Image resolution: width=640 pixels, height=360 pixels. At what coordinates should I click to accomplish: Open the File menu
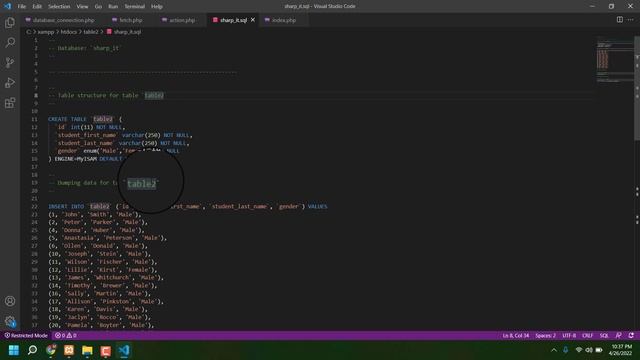(22, 7)
